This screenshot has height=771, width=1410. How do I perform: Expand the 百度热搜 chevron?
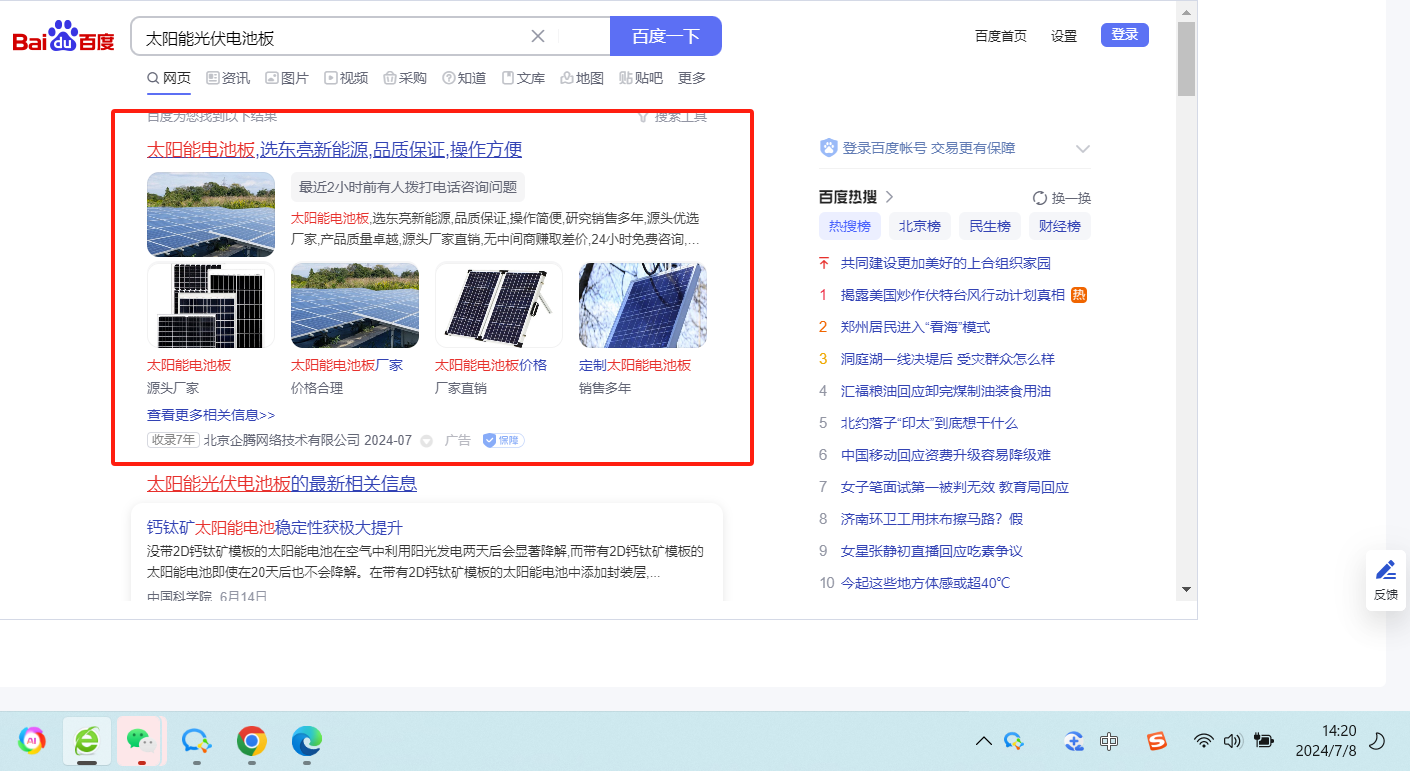pyautogui.click(x=889, y=197)
